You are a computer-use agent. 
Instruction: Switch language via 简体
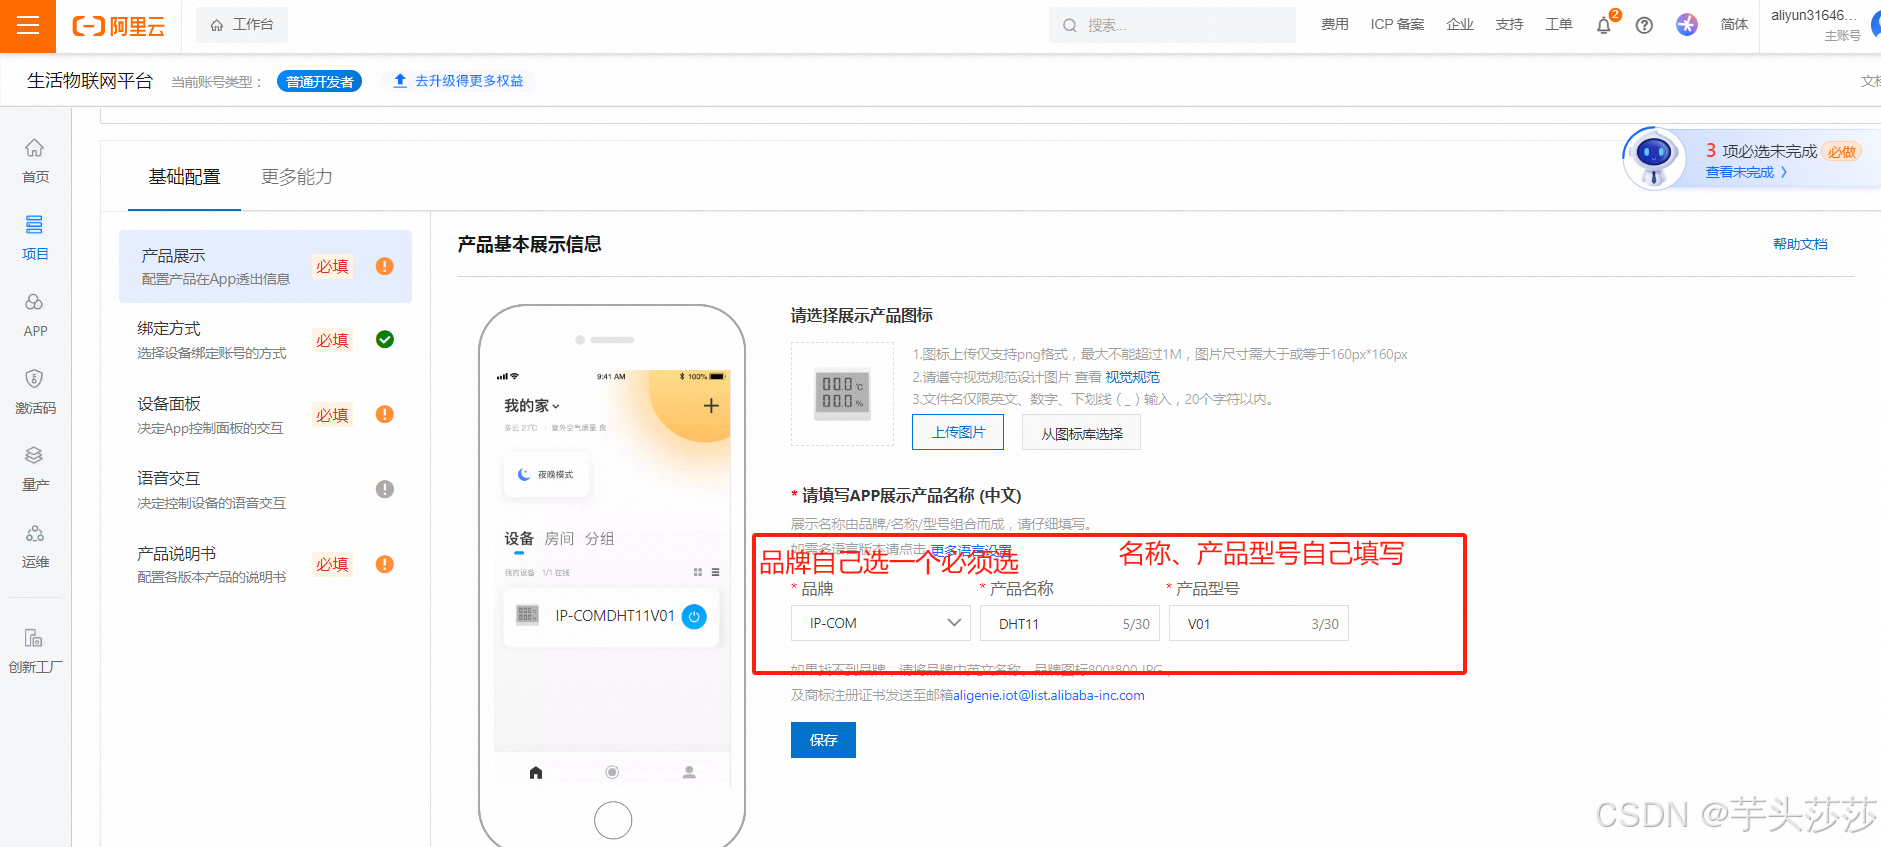(1734, 25)
